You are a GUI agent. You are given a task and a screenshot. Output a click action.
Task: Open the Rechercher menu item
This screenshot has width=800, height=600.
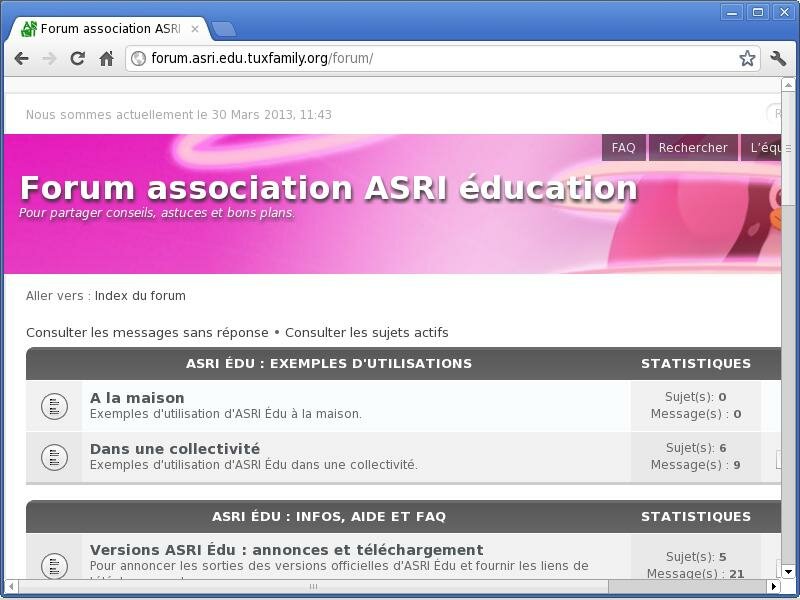click(693, 147)
